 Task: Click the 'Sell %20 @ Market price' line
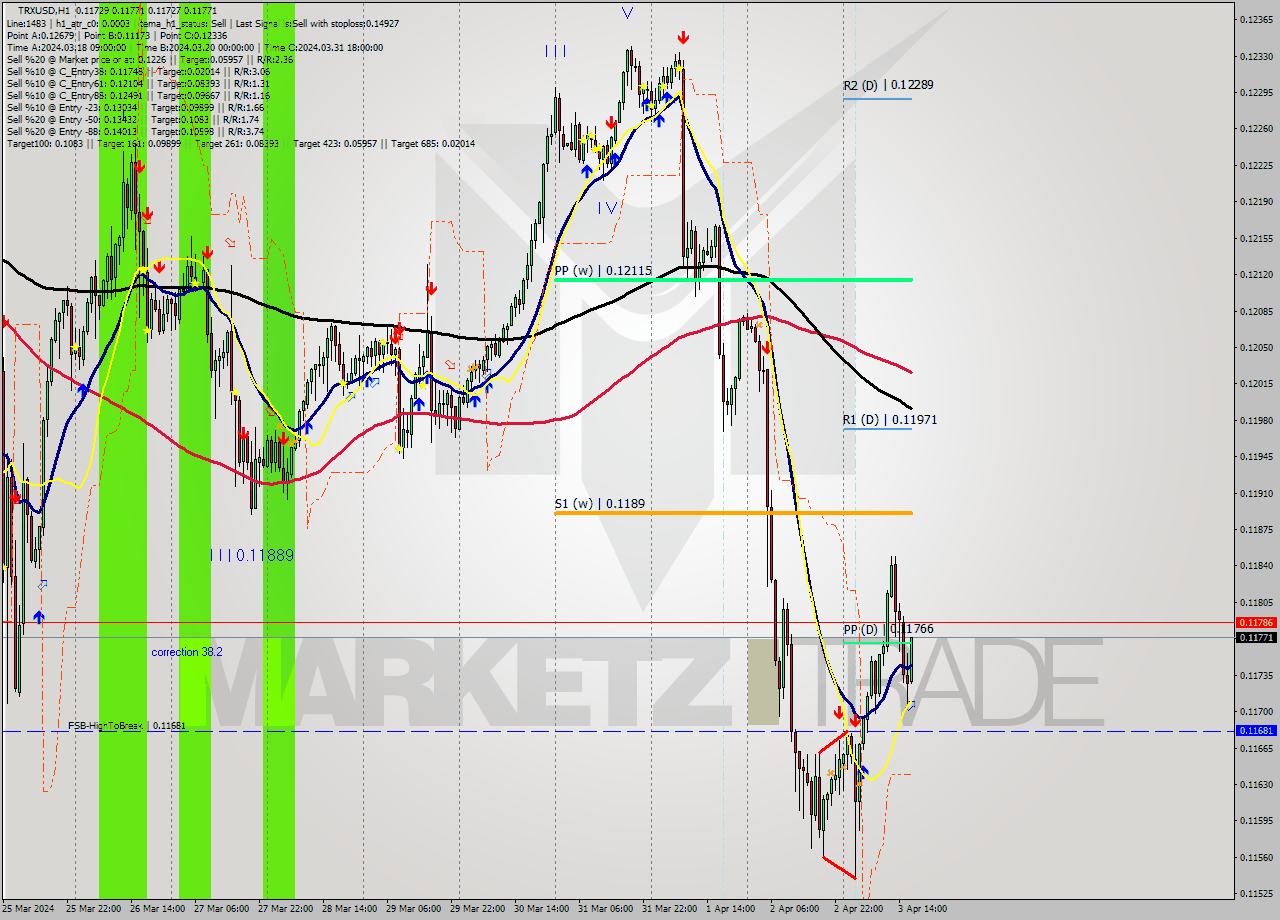[x=150, y=59]
